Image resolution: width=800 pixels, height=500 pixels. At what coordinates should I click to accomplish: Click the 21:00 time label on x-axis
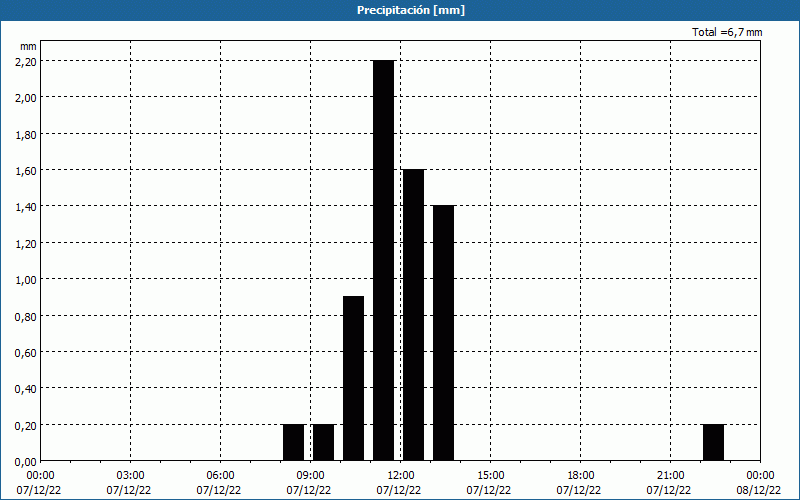point(670,476)
